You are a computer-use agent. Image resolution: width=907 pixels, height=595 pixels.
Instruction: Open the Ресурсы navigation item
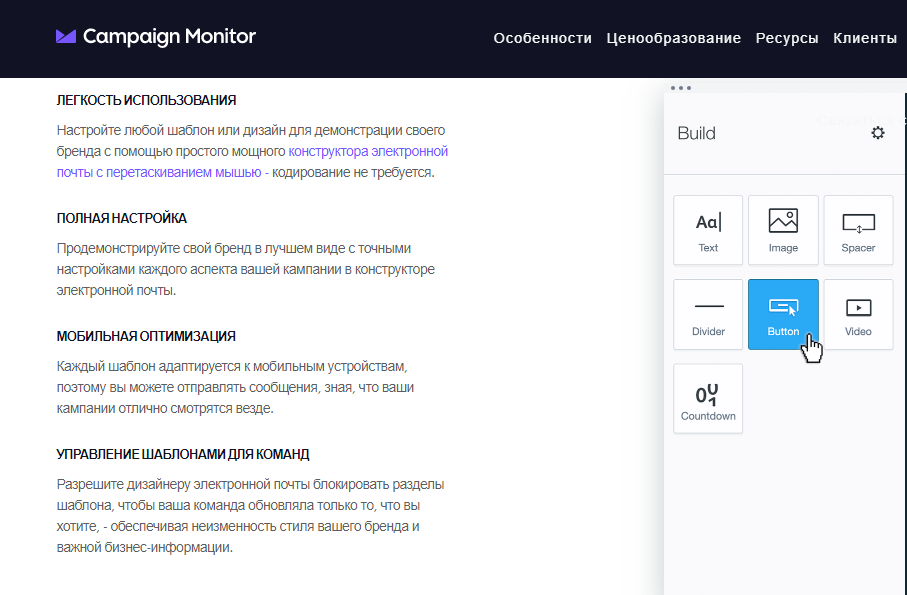787,38
